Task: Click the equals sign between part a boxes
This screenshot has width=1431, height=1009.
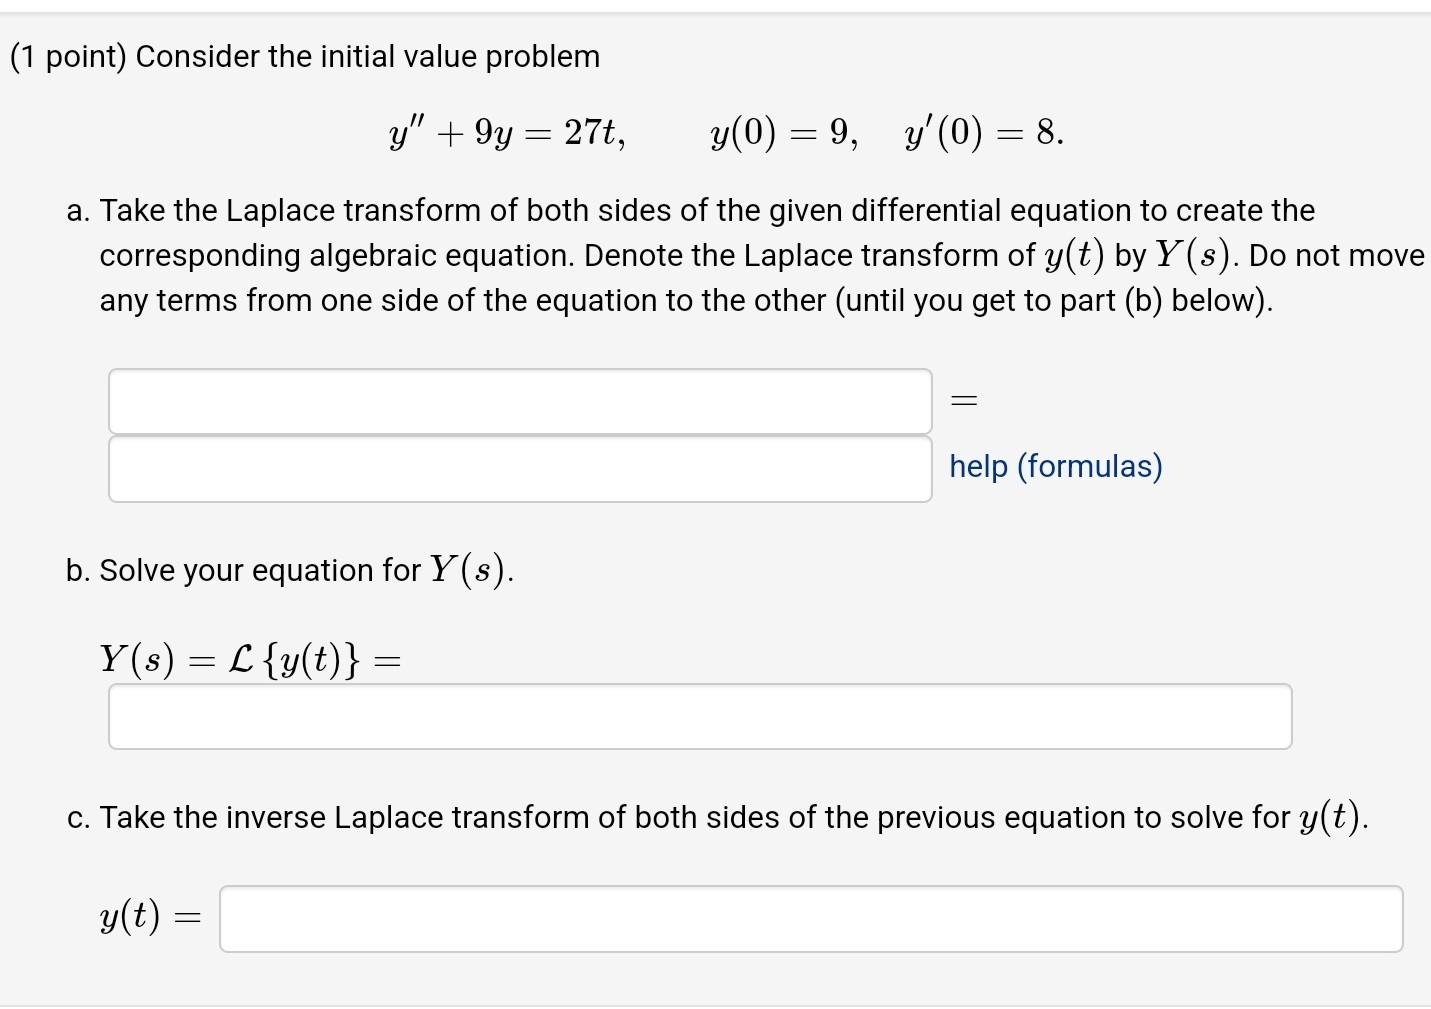Action: point(963,399)
